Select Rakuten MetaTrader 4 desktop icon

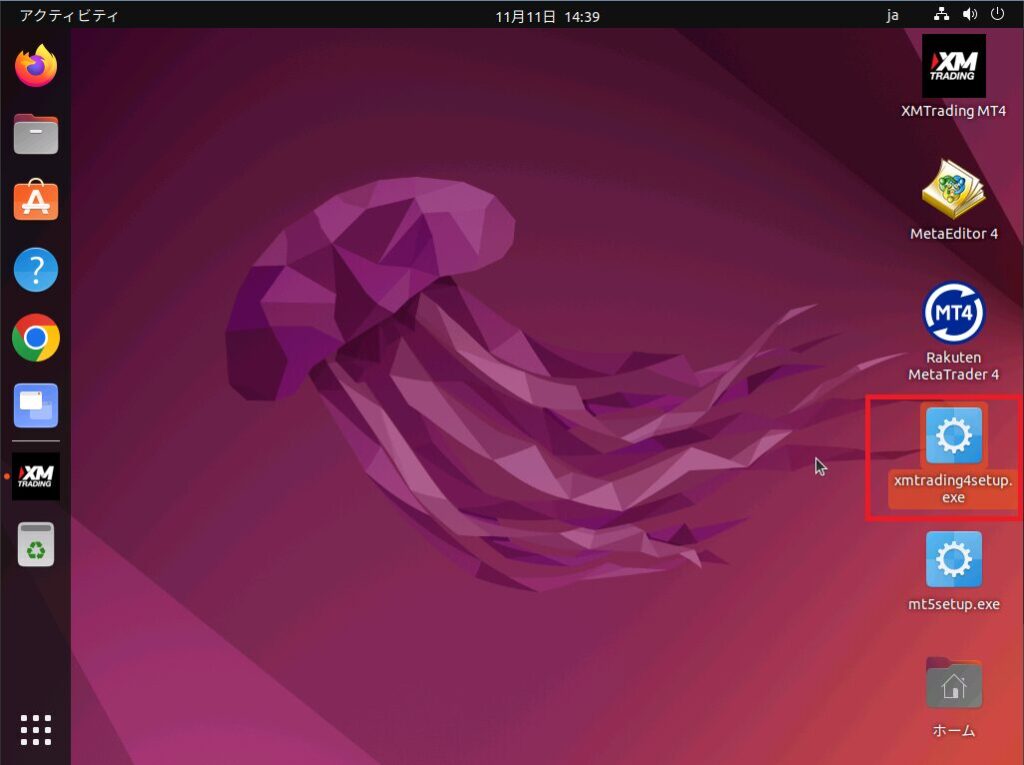[x=953, y=313]
